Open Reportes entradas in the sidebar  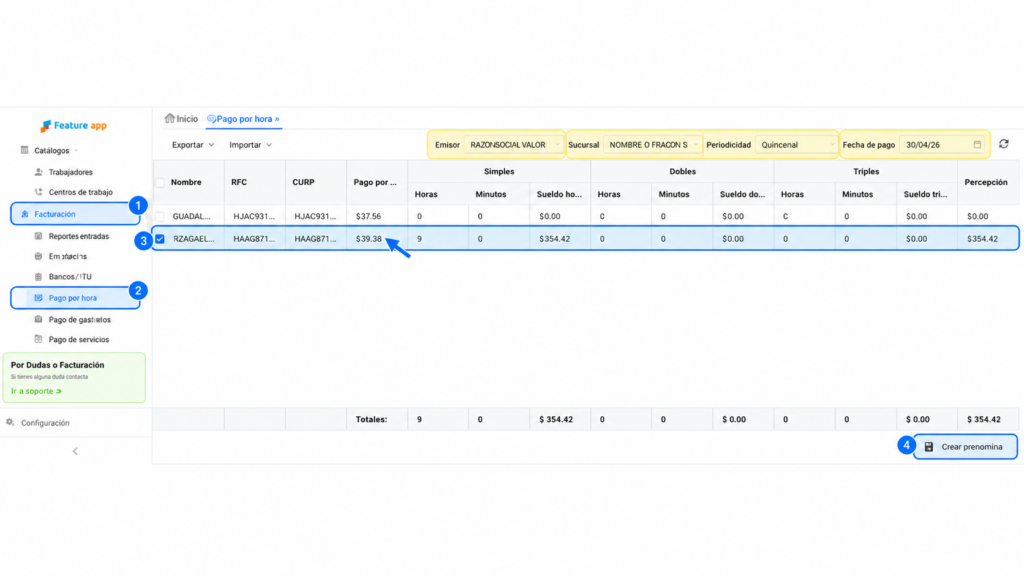click(79, 236)
